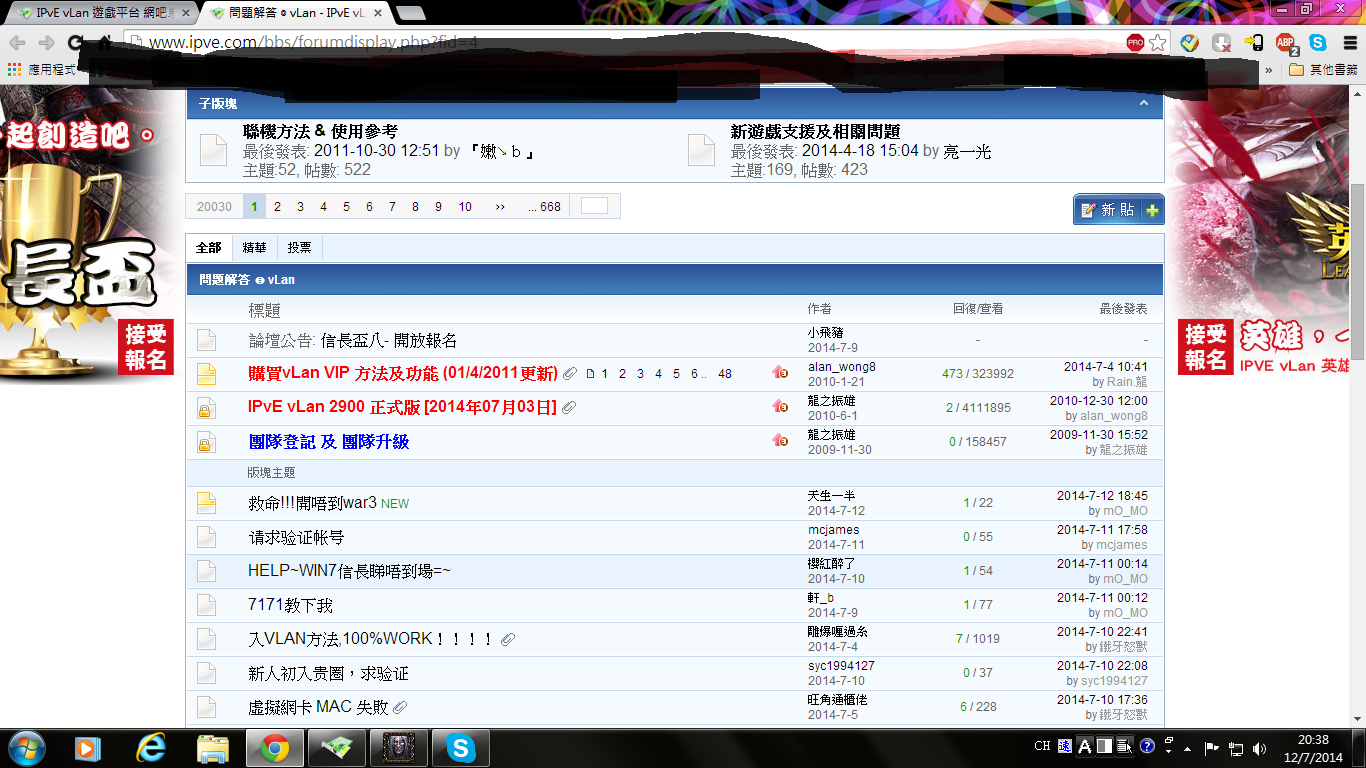Open thread 救命!!!開唔到war3
This screenshot has height=768, width=1366.
click(x=312, y=503)
